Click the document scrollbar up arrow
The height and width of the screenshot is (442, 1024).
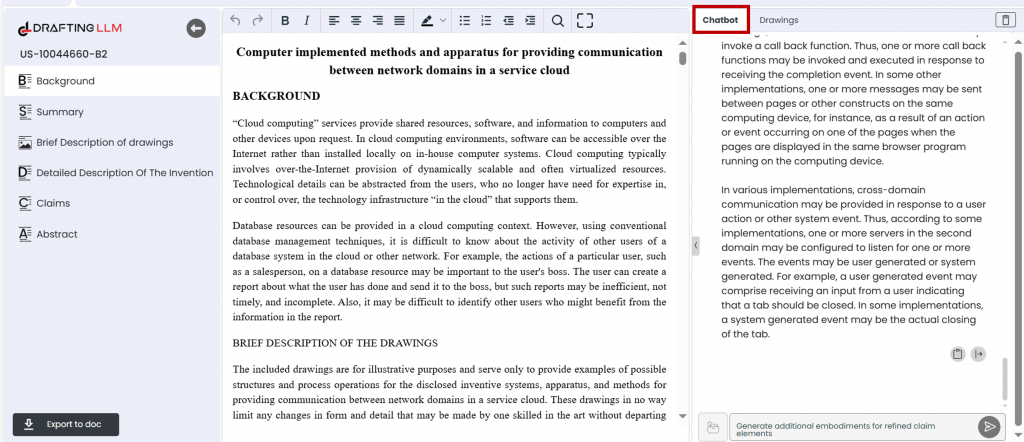[683, 43]
